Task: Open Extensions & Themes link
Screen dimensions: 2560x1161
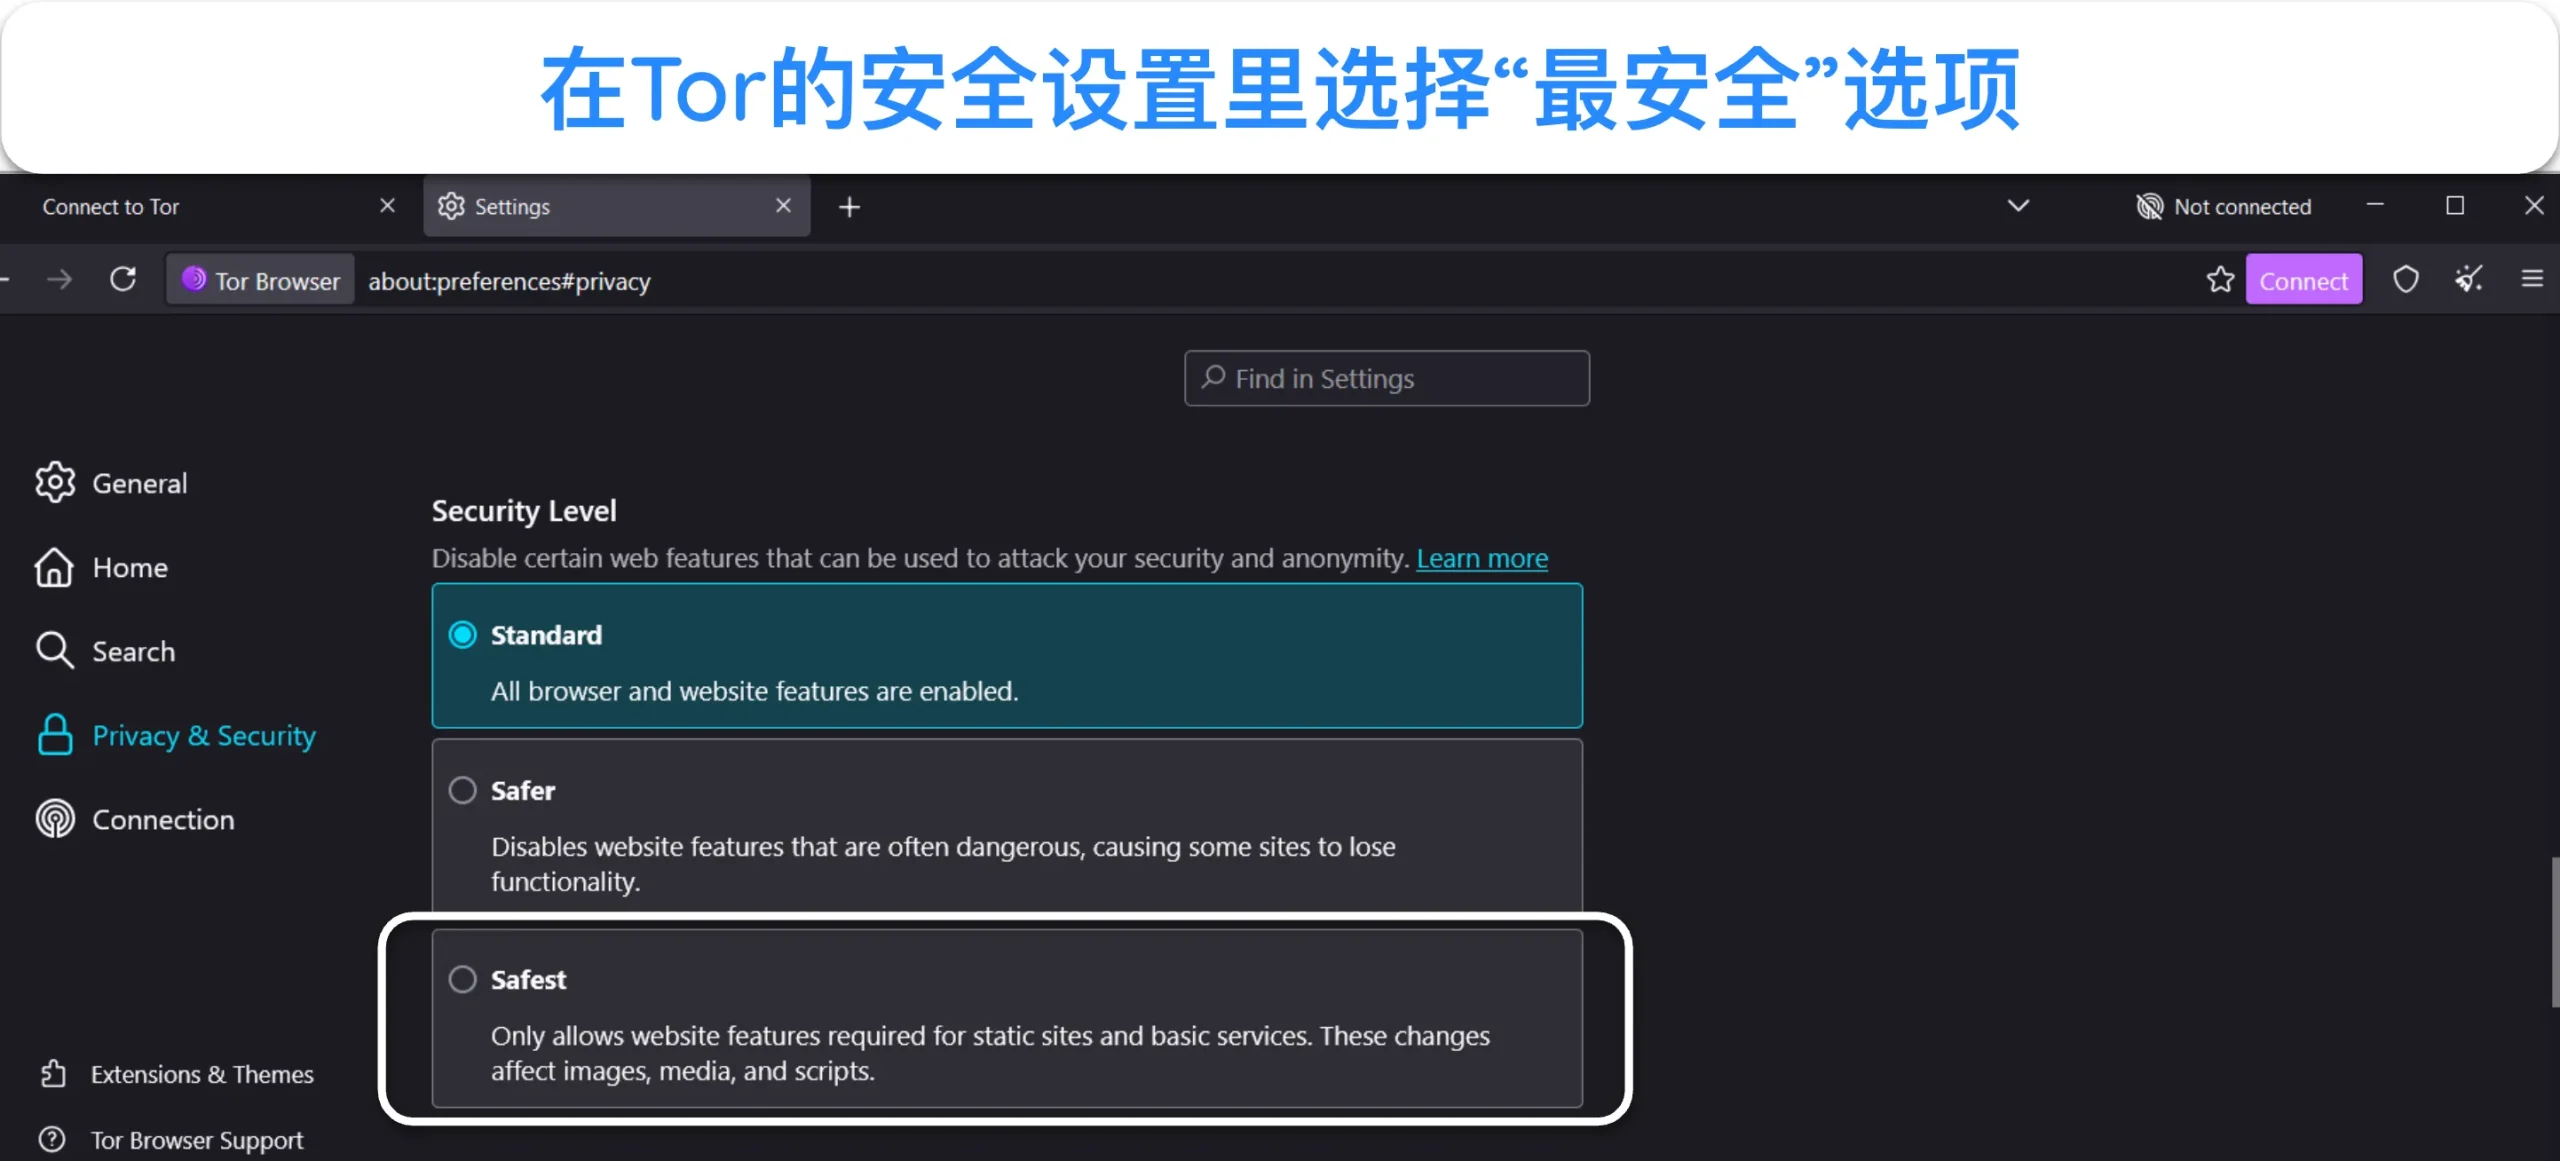Action: click(x=177, y=1074)
